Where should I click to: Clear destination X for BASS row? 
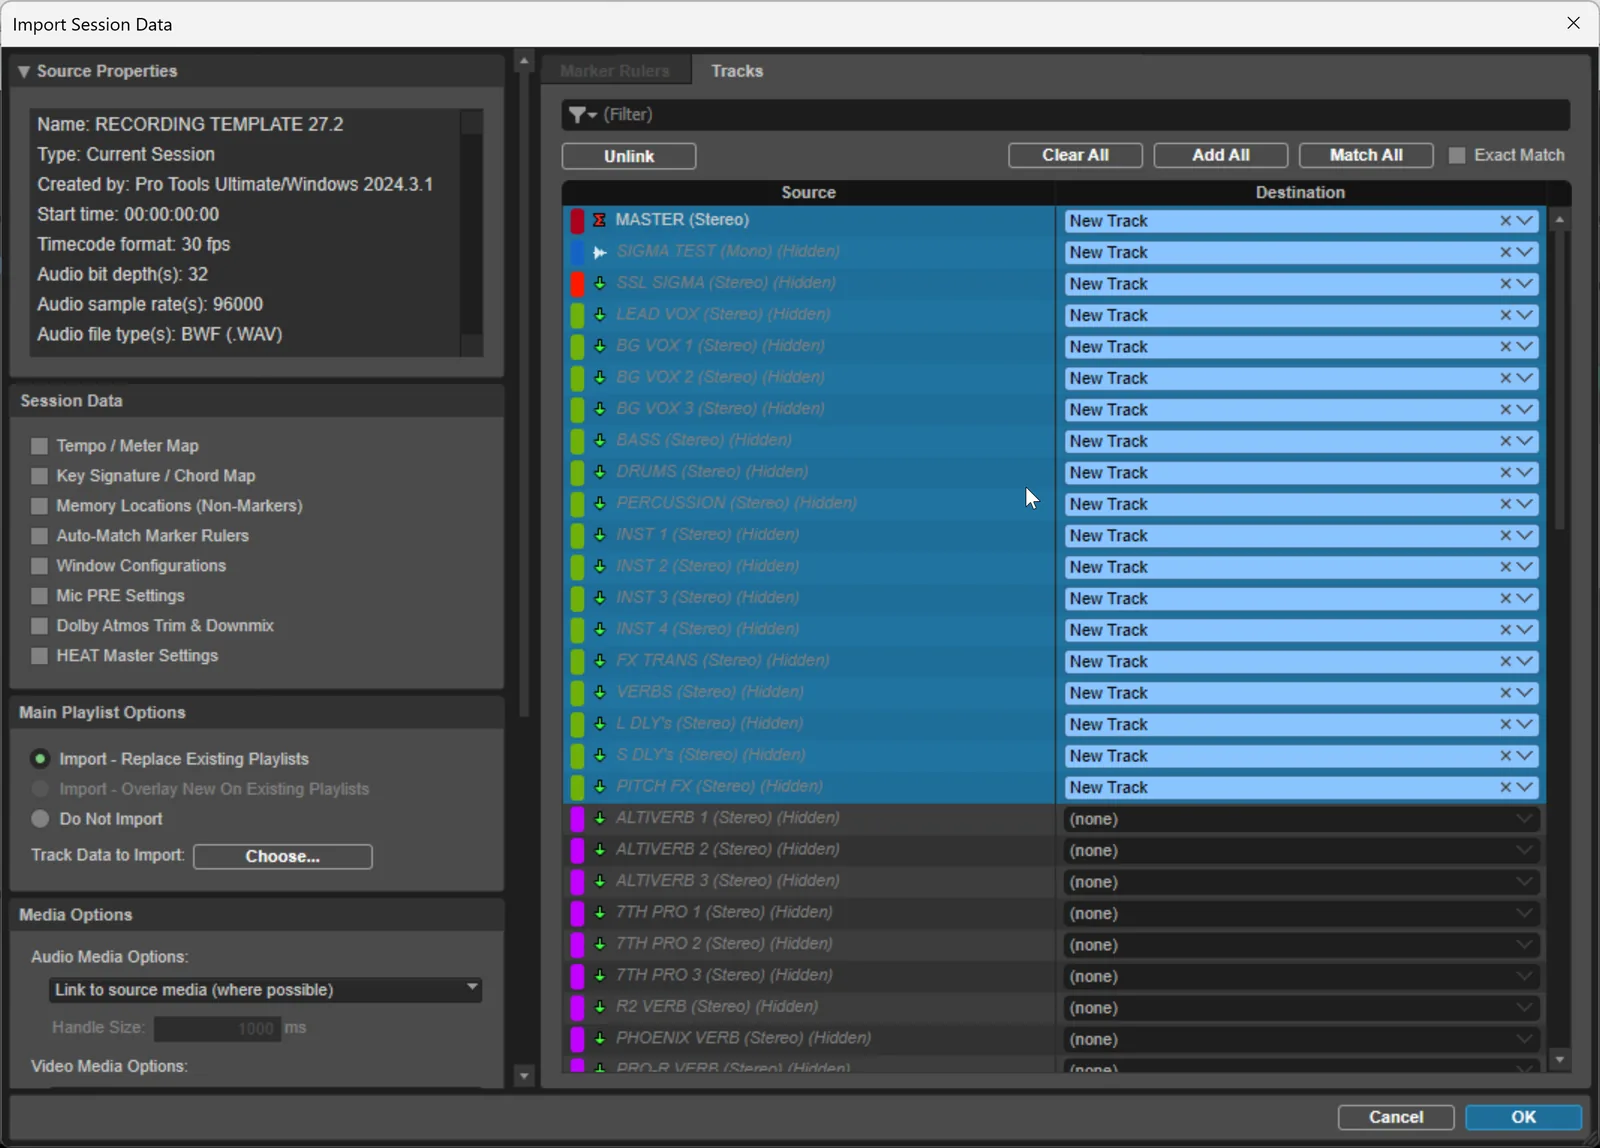[1505, 441]
